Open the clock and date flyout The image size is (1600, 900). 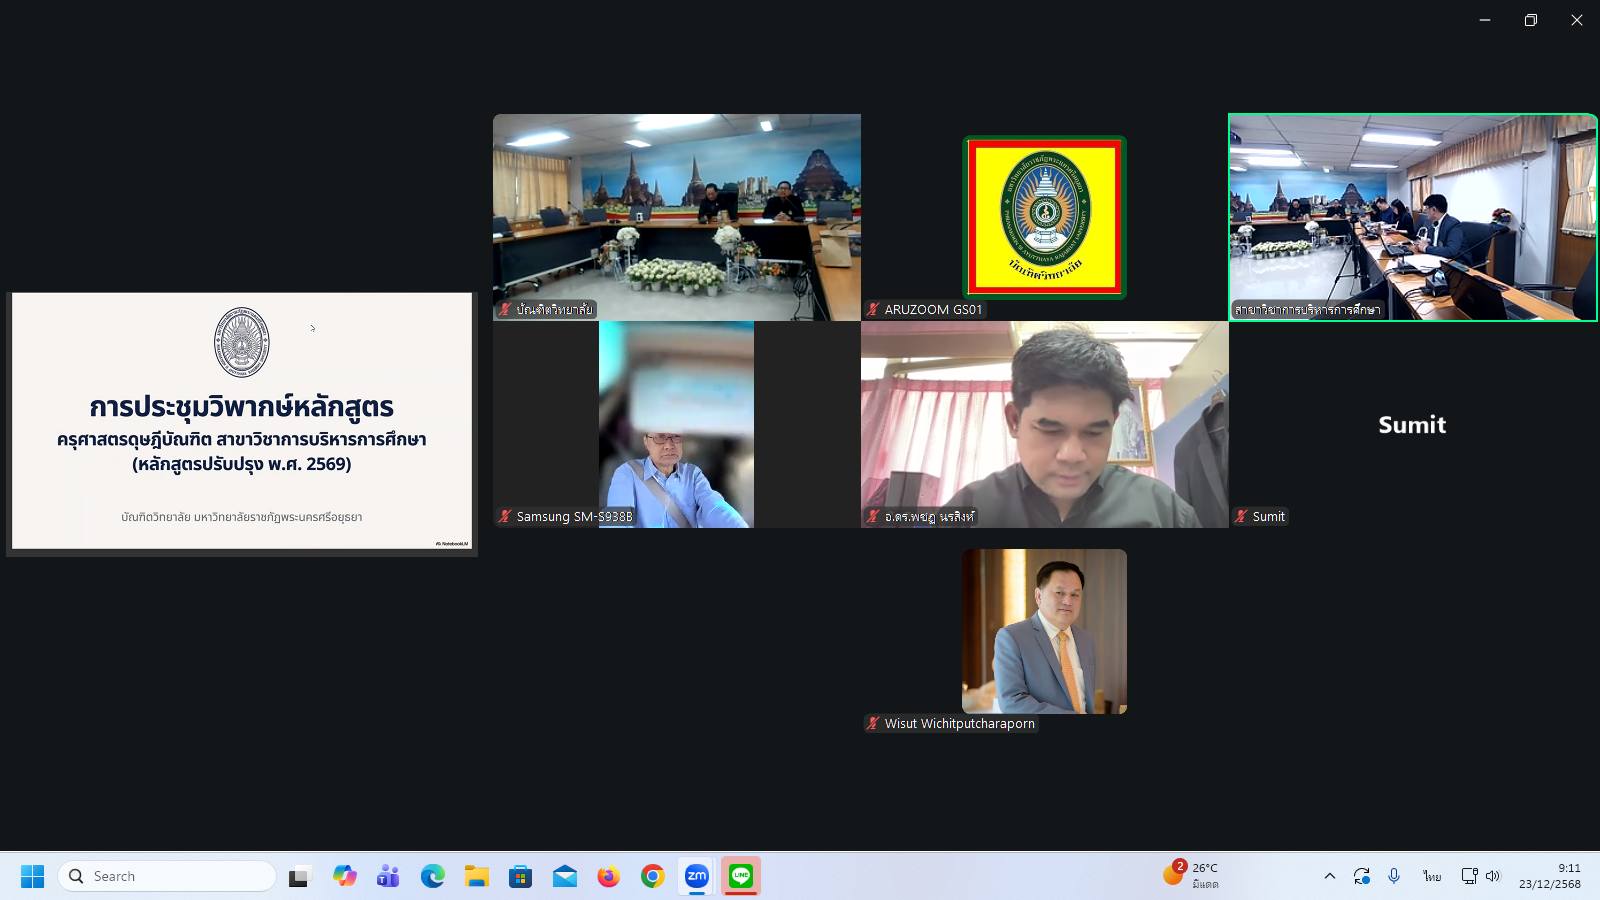tap(1549, 876)
